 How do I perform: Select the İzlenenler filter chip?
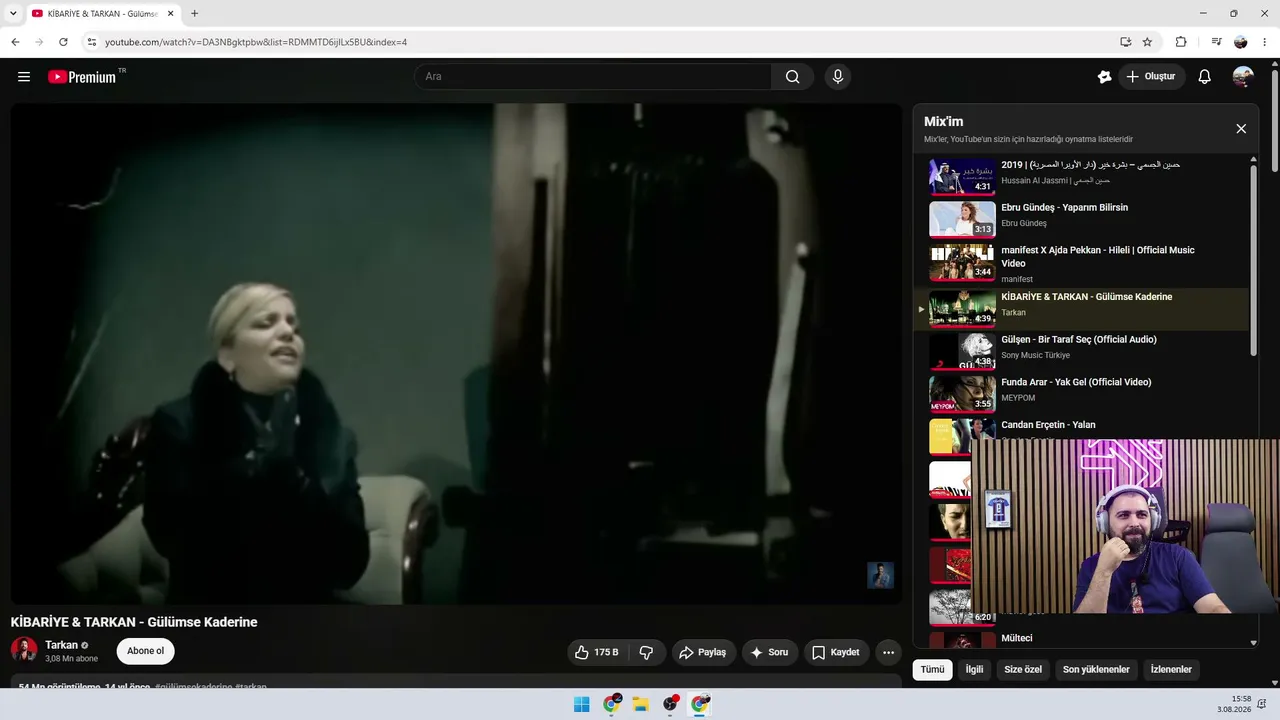[1171, 669]
